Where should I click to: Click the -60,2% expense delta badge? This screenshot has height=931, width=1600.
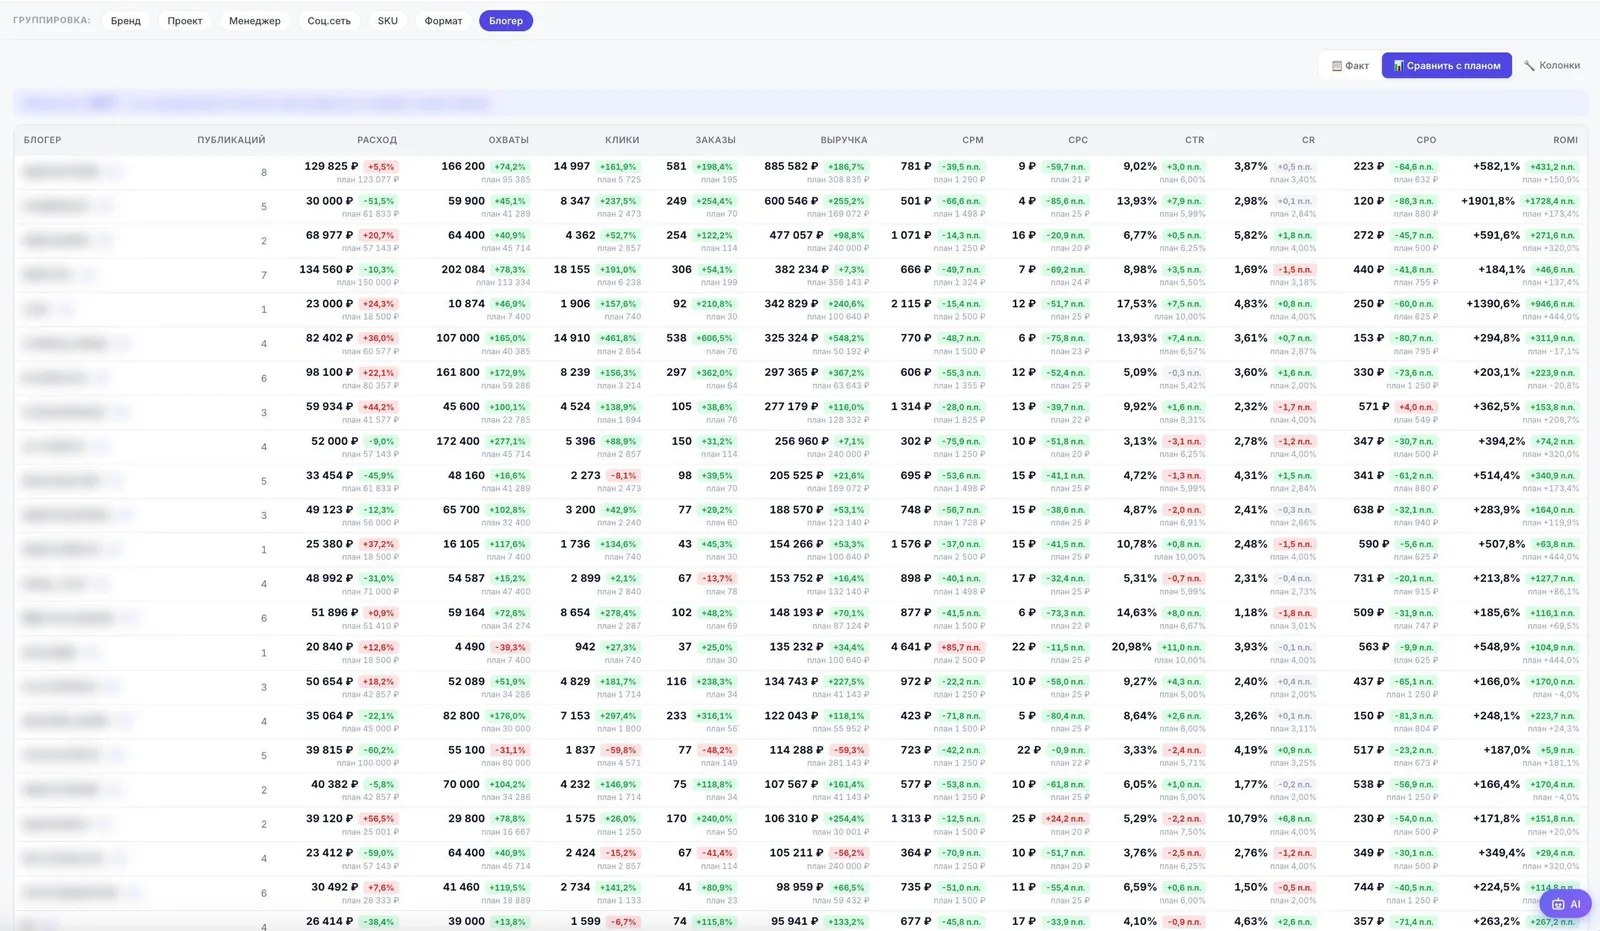(x=379, y=751)
